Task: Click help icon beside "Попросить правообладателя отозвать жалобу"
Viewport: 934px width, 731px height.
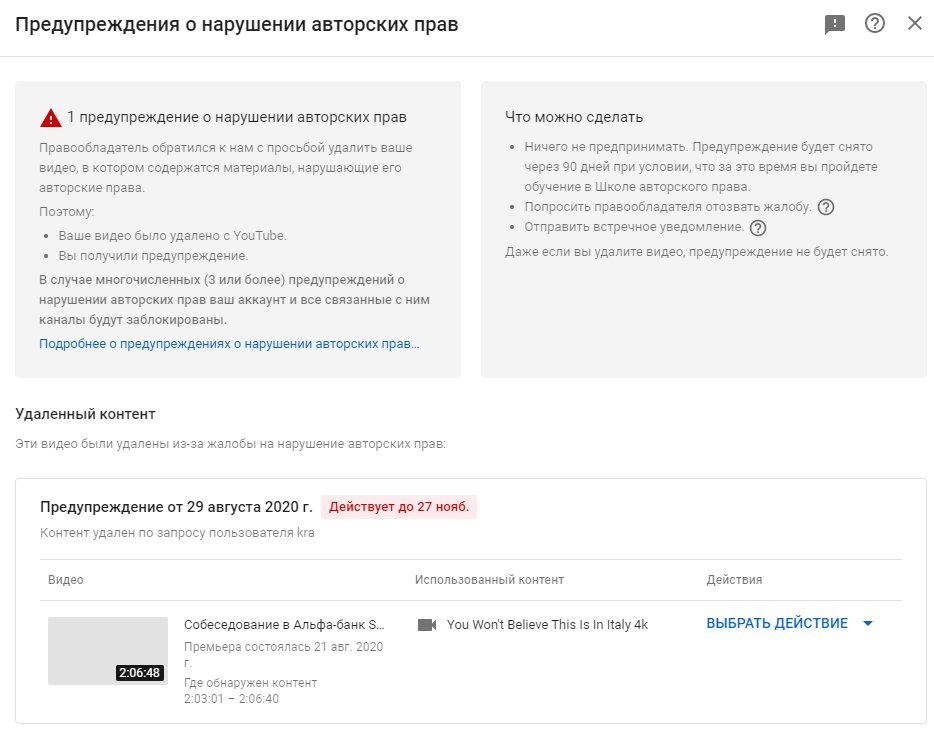Action: pos(826,207)
